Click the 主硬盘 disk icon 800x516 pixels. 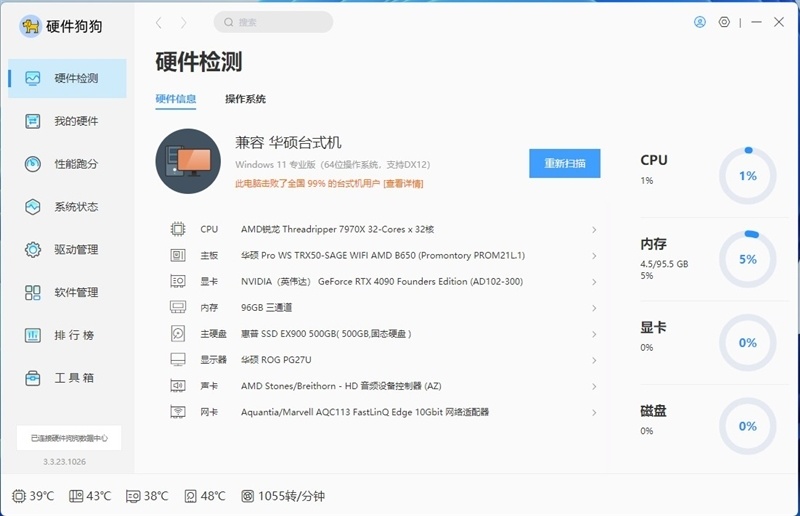click(178, 333)
